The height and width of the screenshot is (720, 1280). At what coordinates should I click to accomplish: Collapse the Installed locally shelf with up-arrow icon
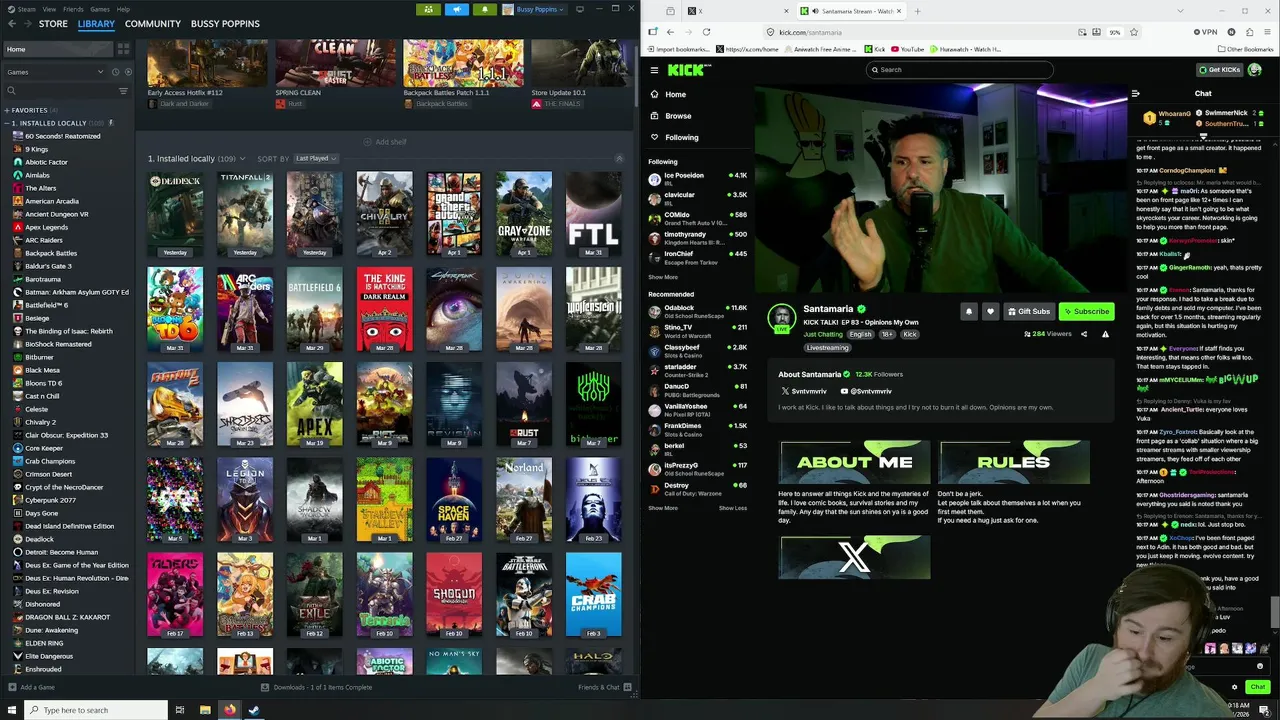click(618, 159)
